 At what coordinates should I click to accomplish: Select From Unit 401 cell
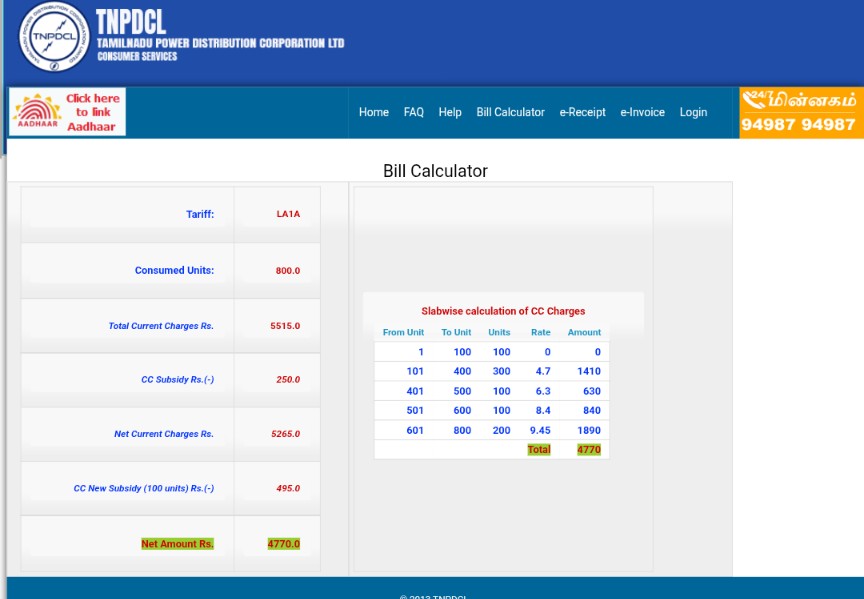click(415, 391)
